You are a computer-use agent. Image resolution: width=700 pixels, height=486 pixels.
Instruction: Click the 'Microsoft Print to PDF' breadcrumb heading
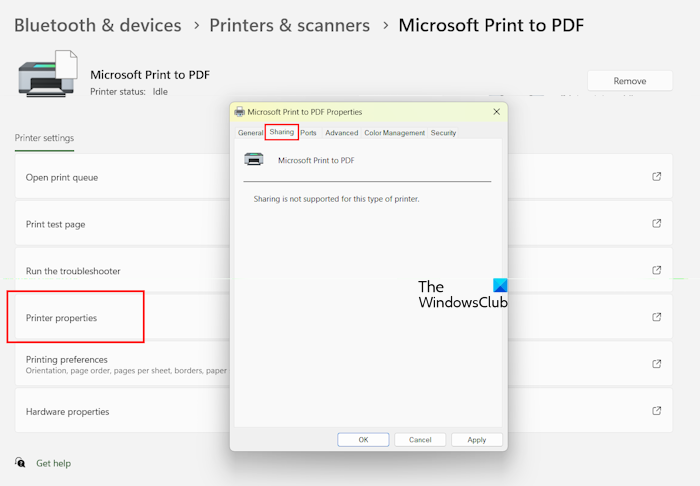point(491,25)
